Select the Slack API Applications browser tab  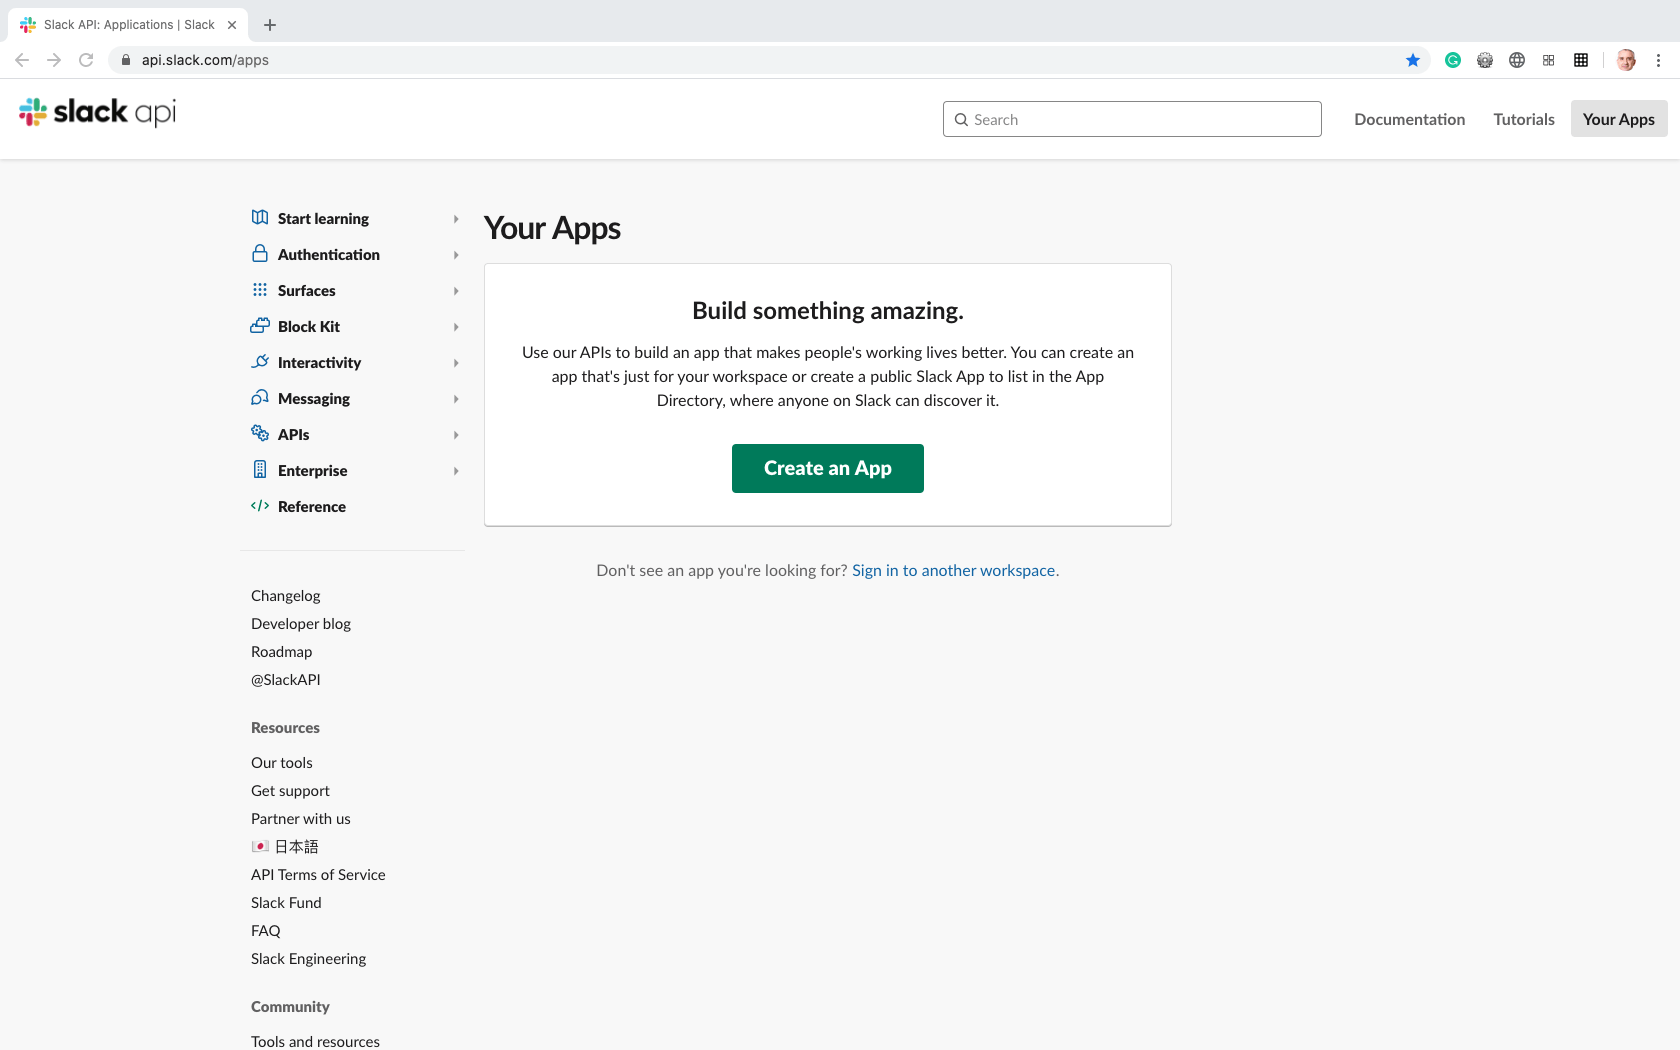pyautogui.click(x=128, y=25)
